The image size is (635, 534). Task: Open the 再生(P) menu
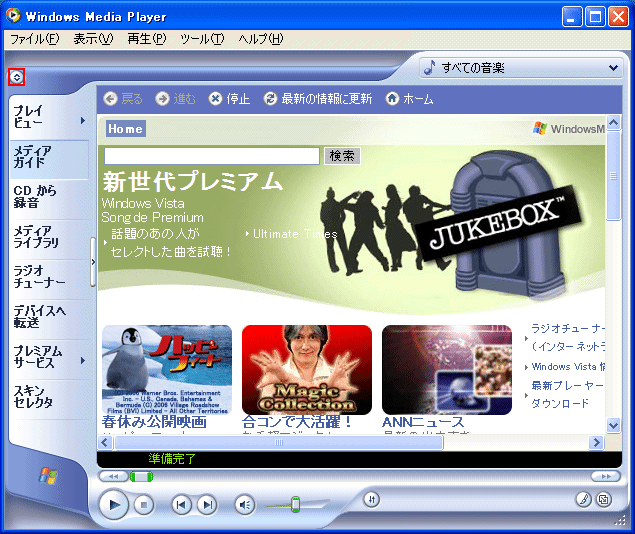coord(147,39)
